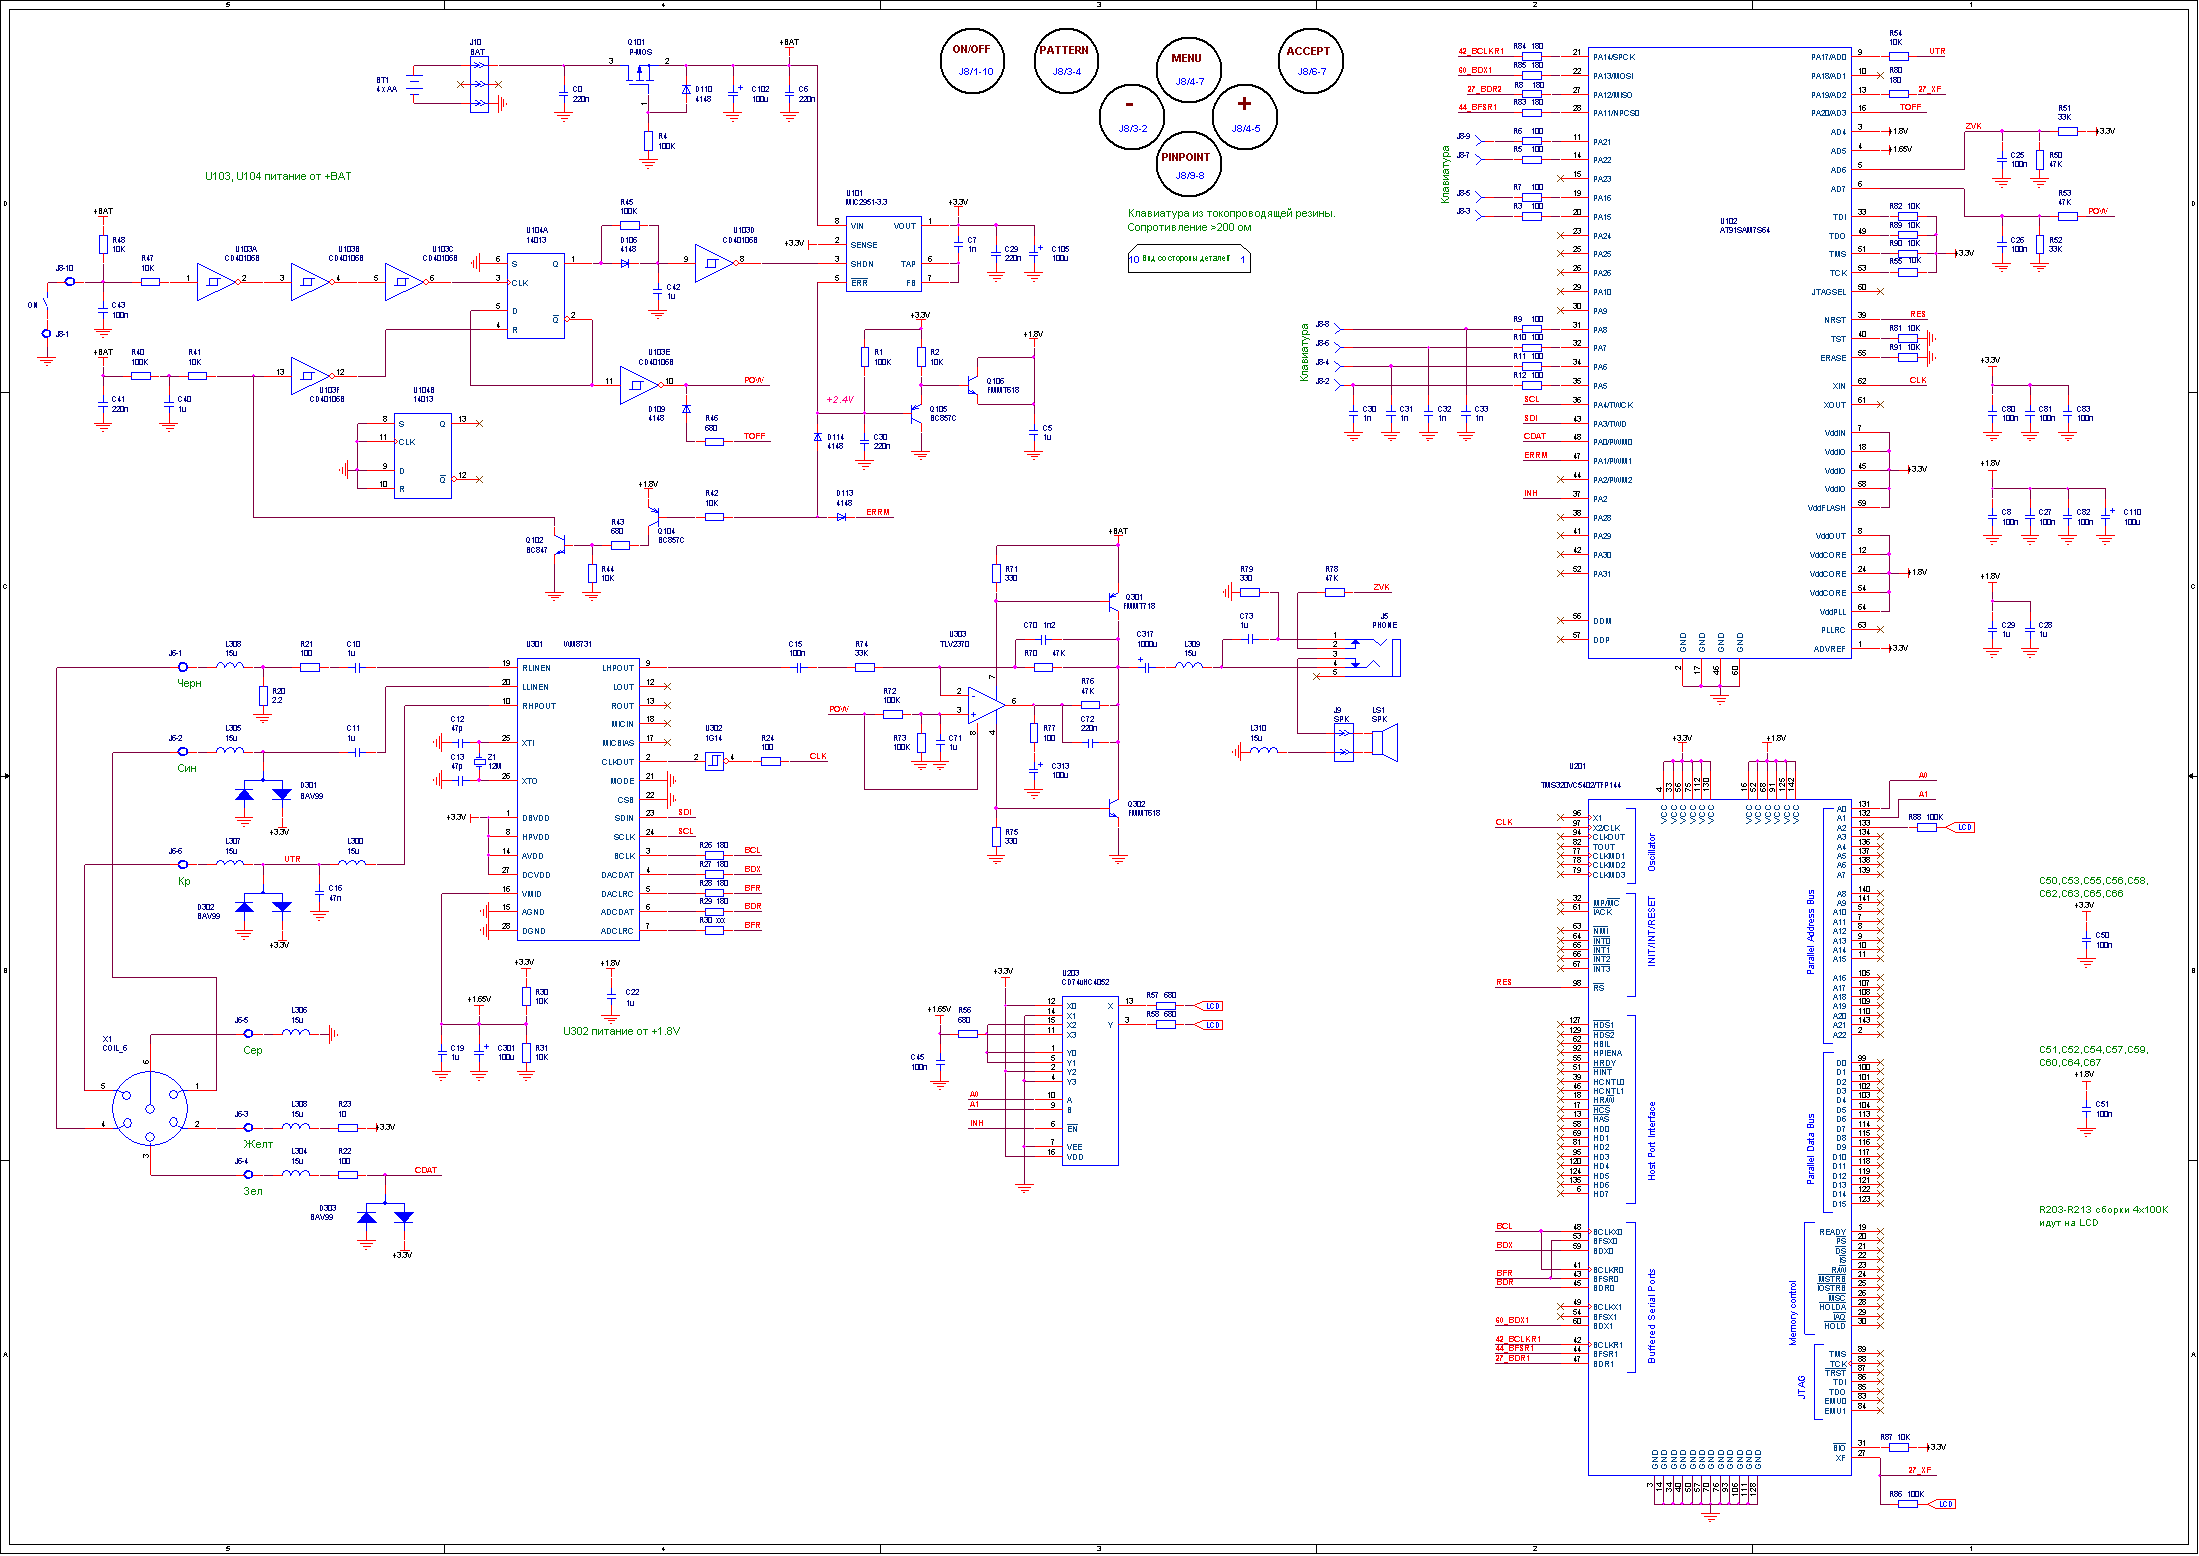
Task: Select the X1 COIL_6 round connector
Action: point(150,1108)
